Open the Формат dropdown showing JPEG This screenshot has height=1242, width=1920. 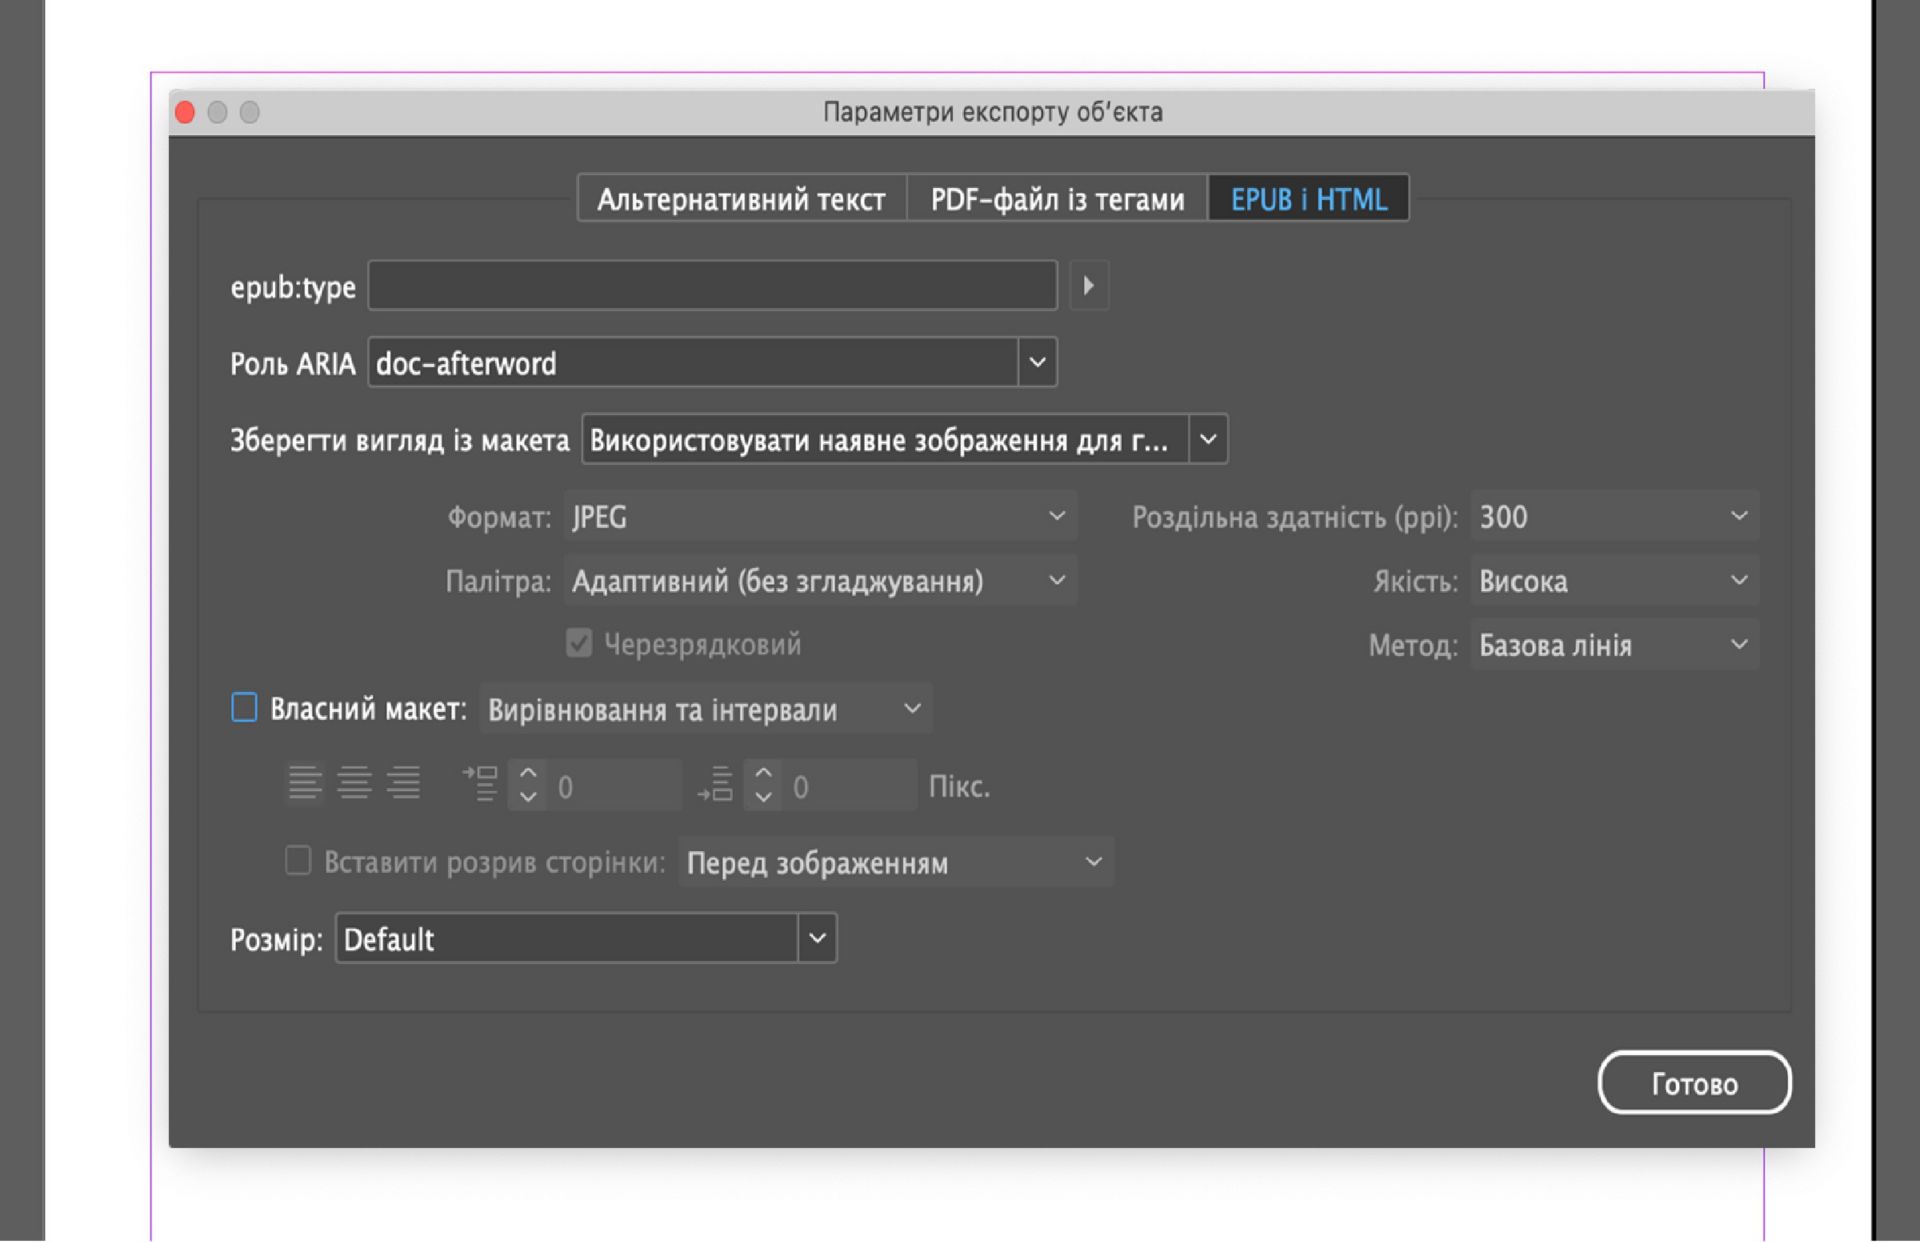[1055, 516]
